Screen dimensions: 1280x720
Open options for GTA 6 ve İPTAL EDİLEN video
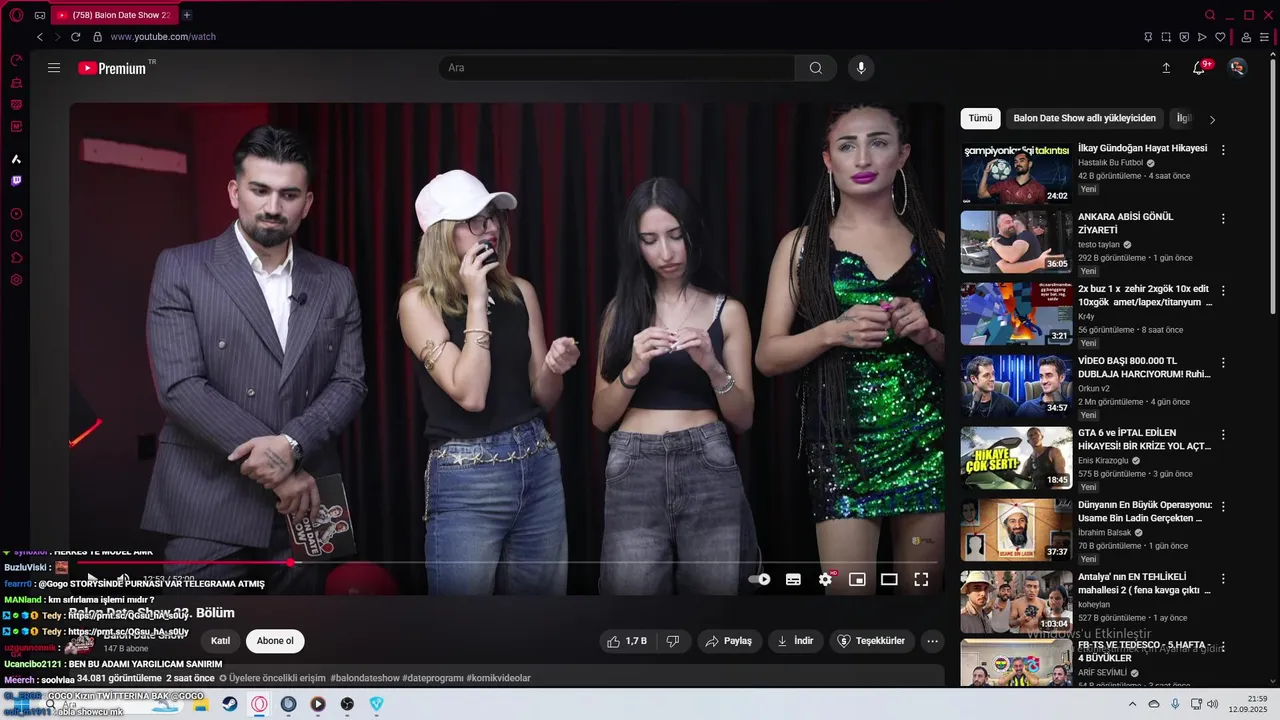(x=1223, y=434)
